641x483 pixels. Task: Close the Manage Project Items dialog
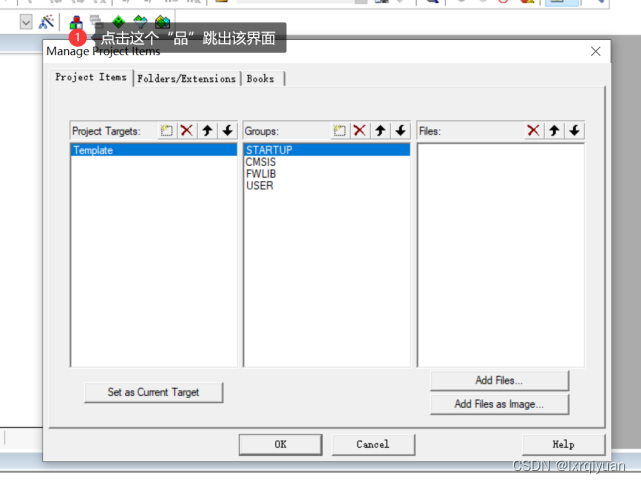tap(596, 51)
